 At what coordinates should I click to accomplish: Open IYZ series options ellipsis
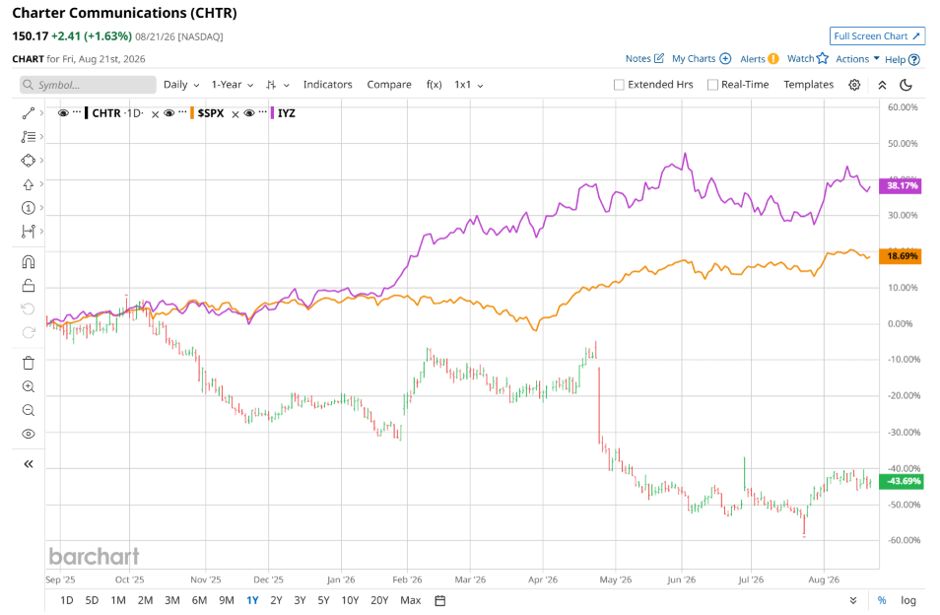263,113
